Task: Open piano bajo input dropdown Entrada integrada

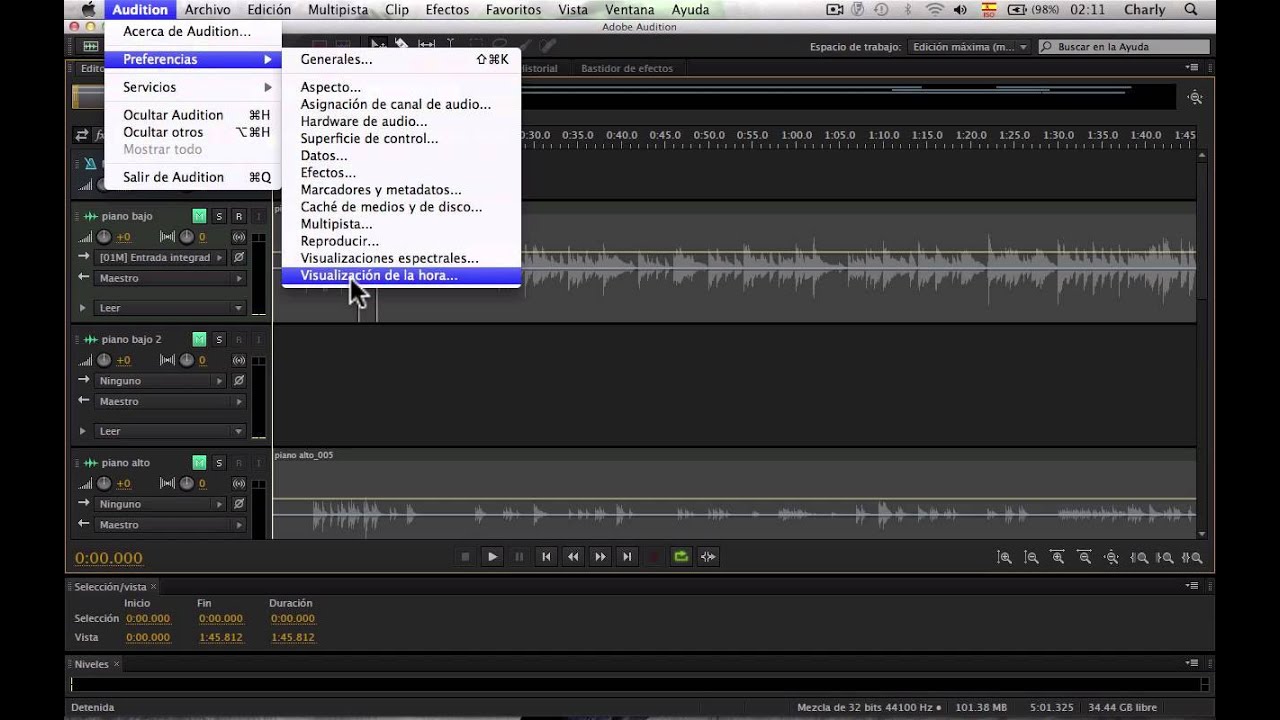Action: [160, 257]
